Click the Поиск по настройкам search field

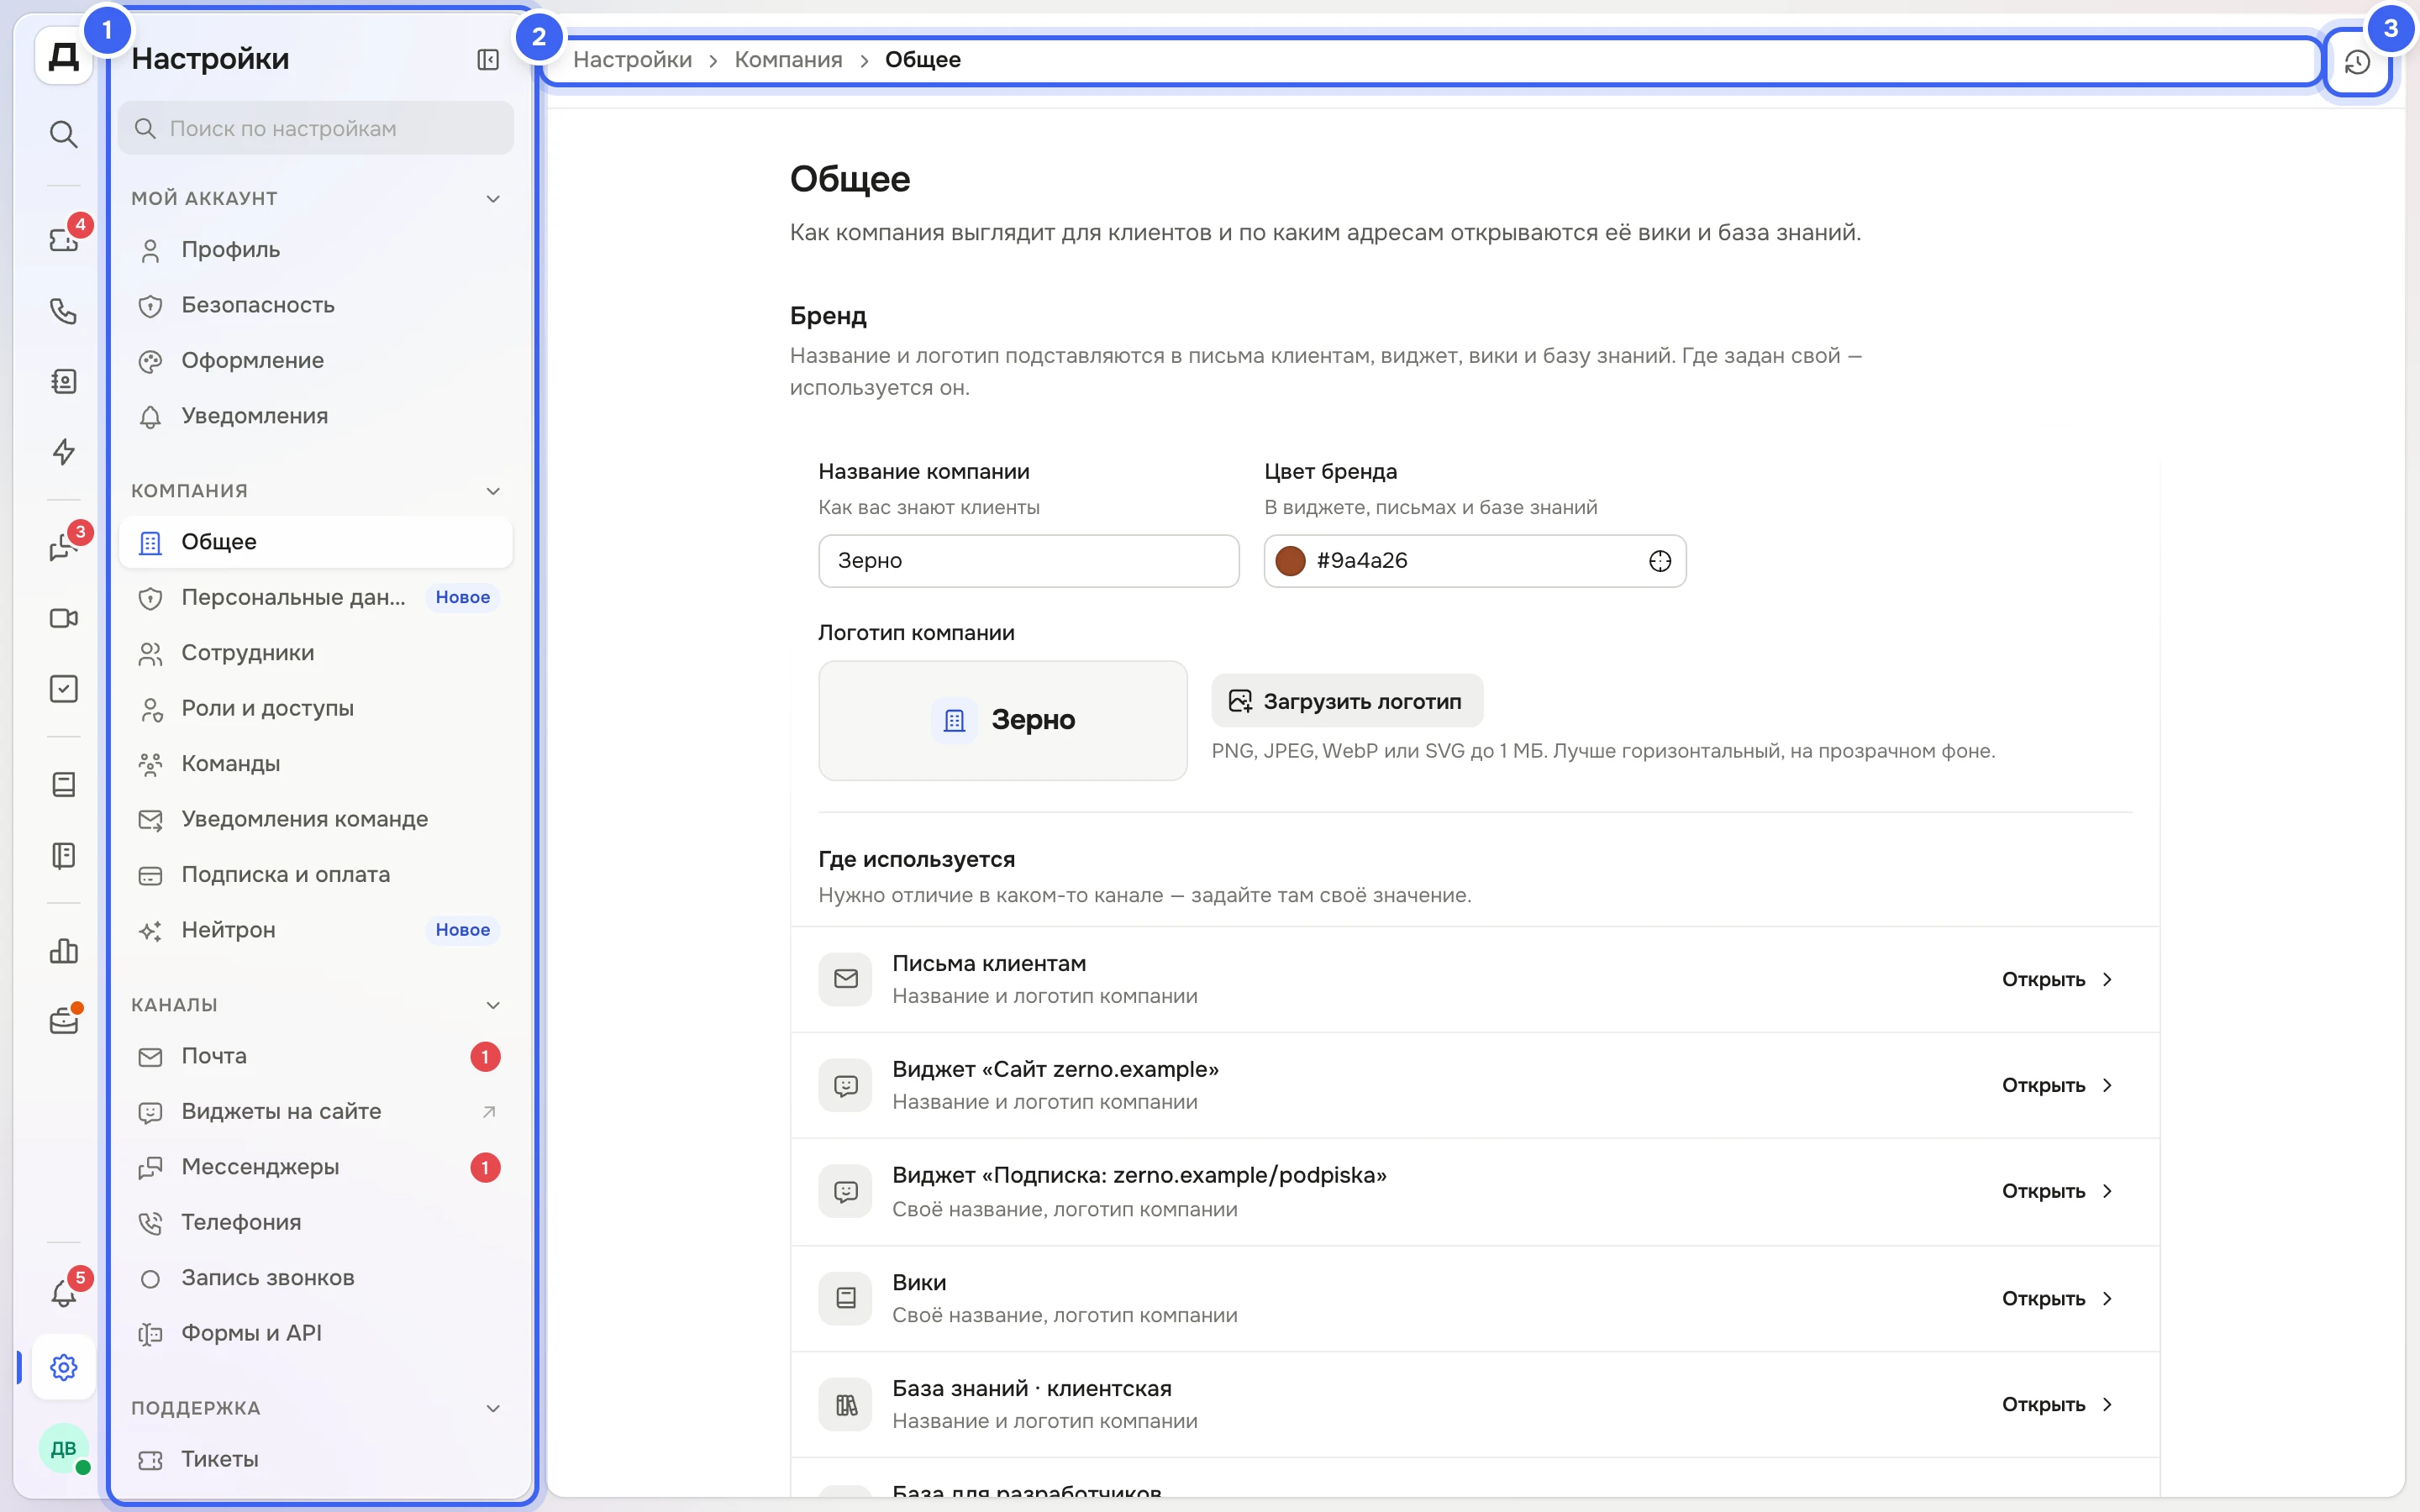pyautogui.click(x=316, y=128)
